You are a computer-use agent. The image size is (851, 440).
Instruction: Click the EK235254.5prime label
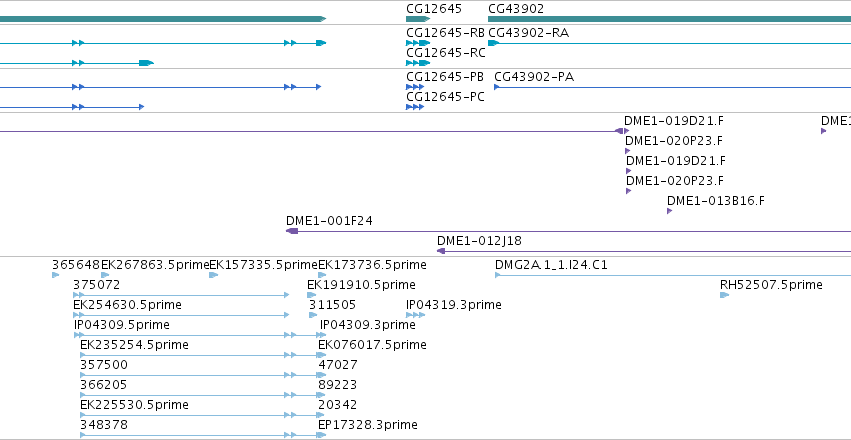point(134,345)
